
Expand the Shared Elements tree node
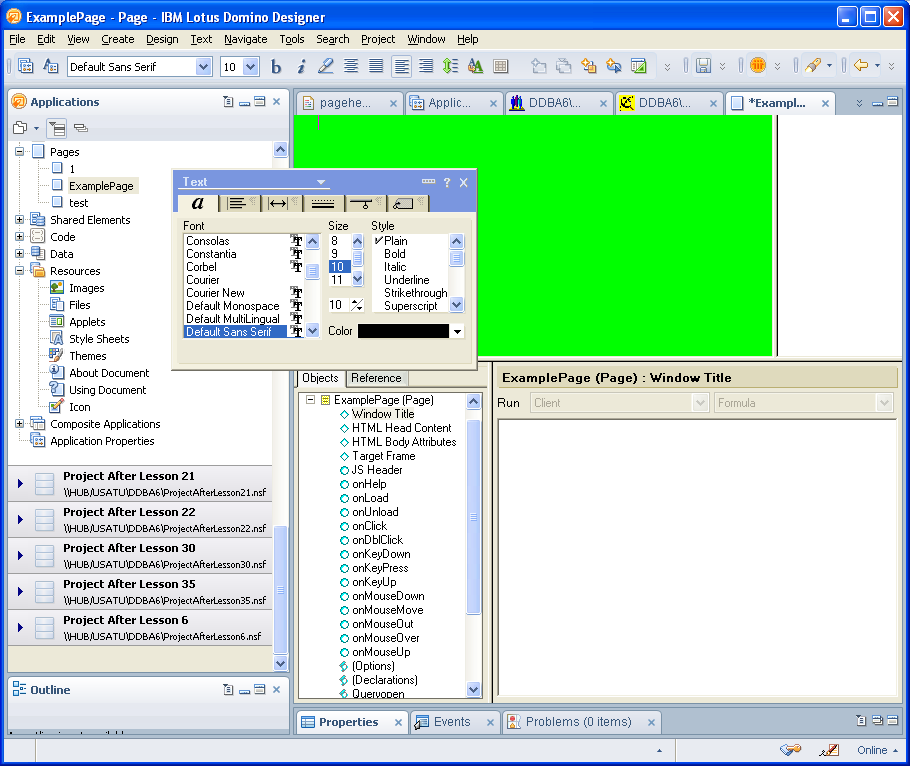click(x=20, y=220)
